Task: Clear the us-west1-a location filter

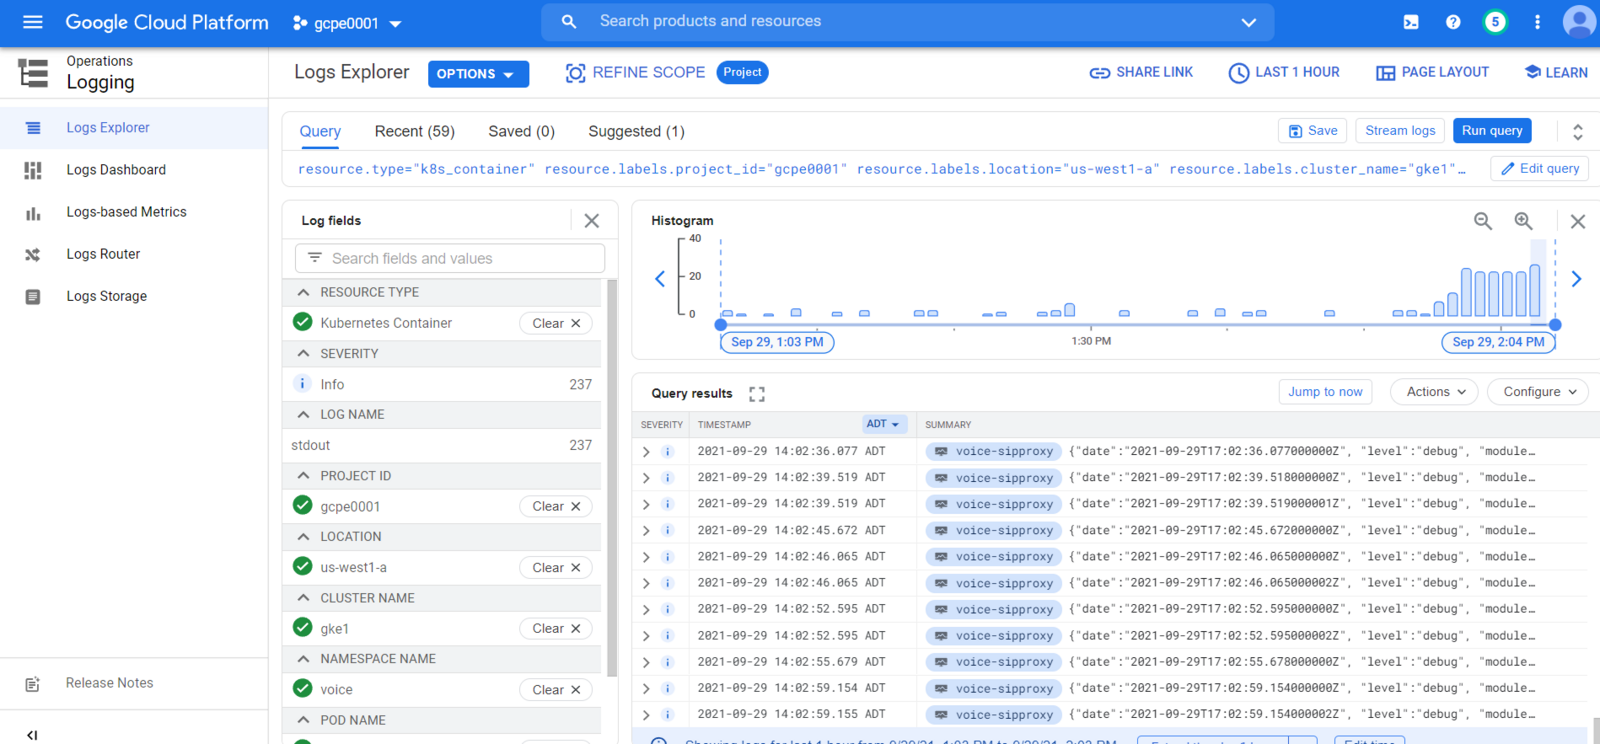Action: [556, 567]
